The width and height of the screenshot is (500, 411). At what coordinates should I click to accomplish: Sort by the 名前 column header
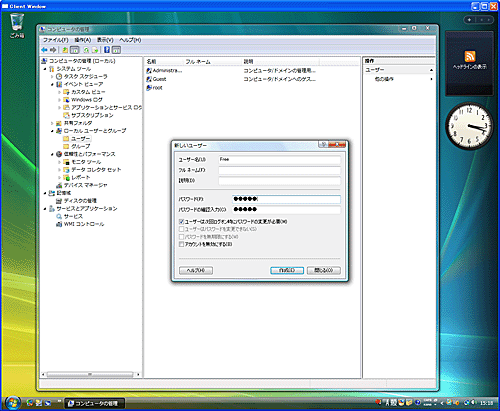pyautogui.click(x=165, y=62)
